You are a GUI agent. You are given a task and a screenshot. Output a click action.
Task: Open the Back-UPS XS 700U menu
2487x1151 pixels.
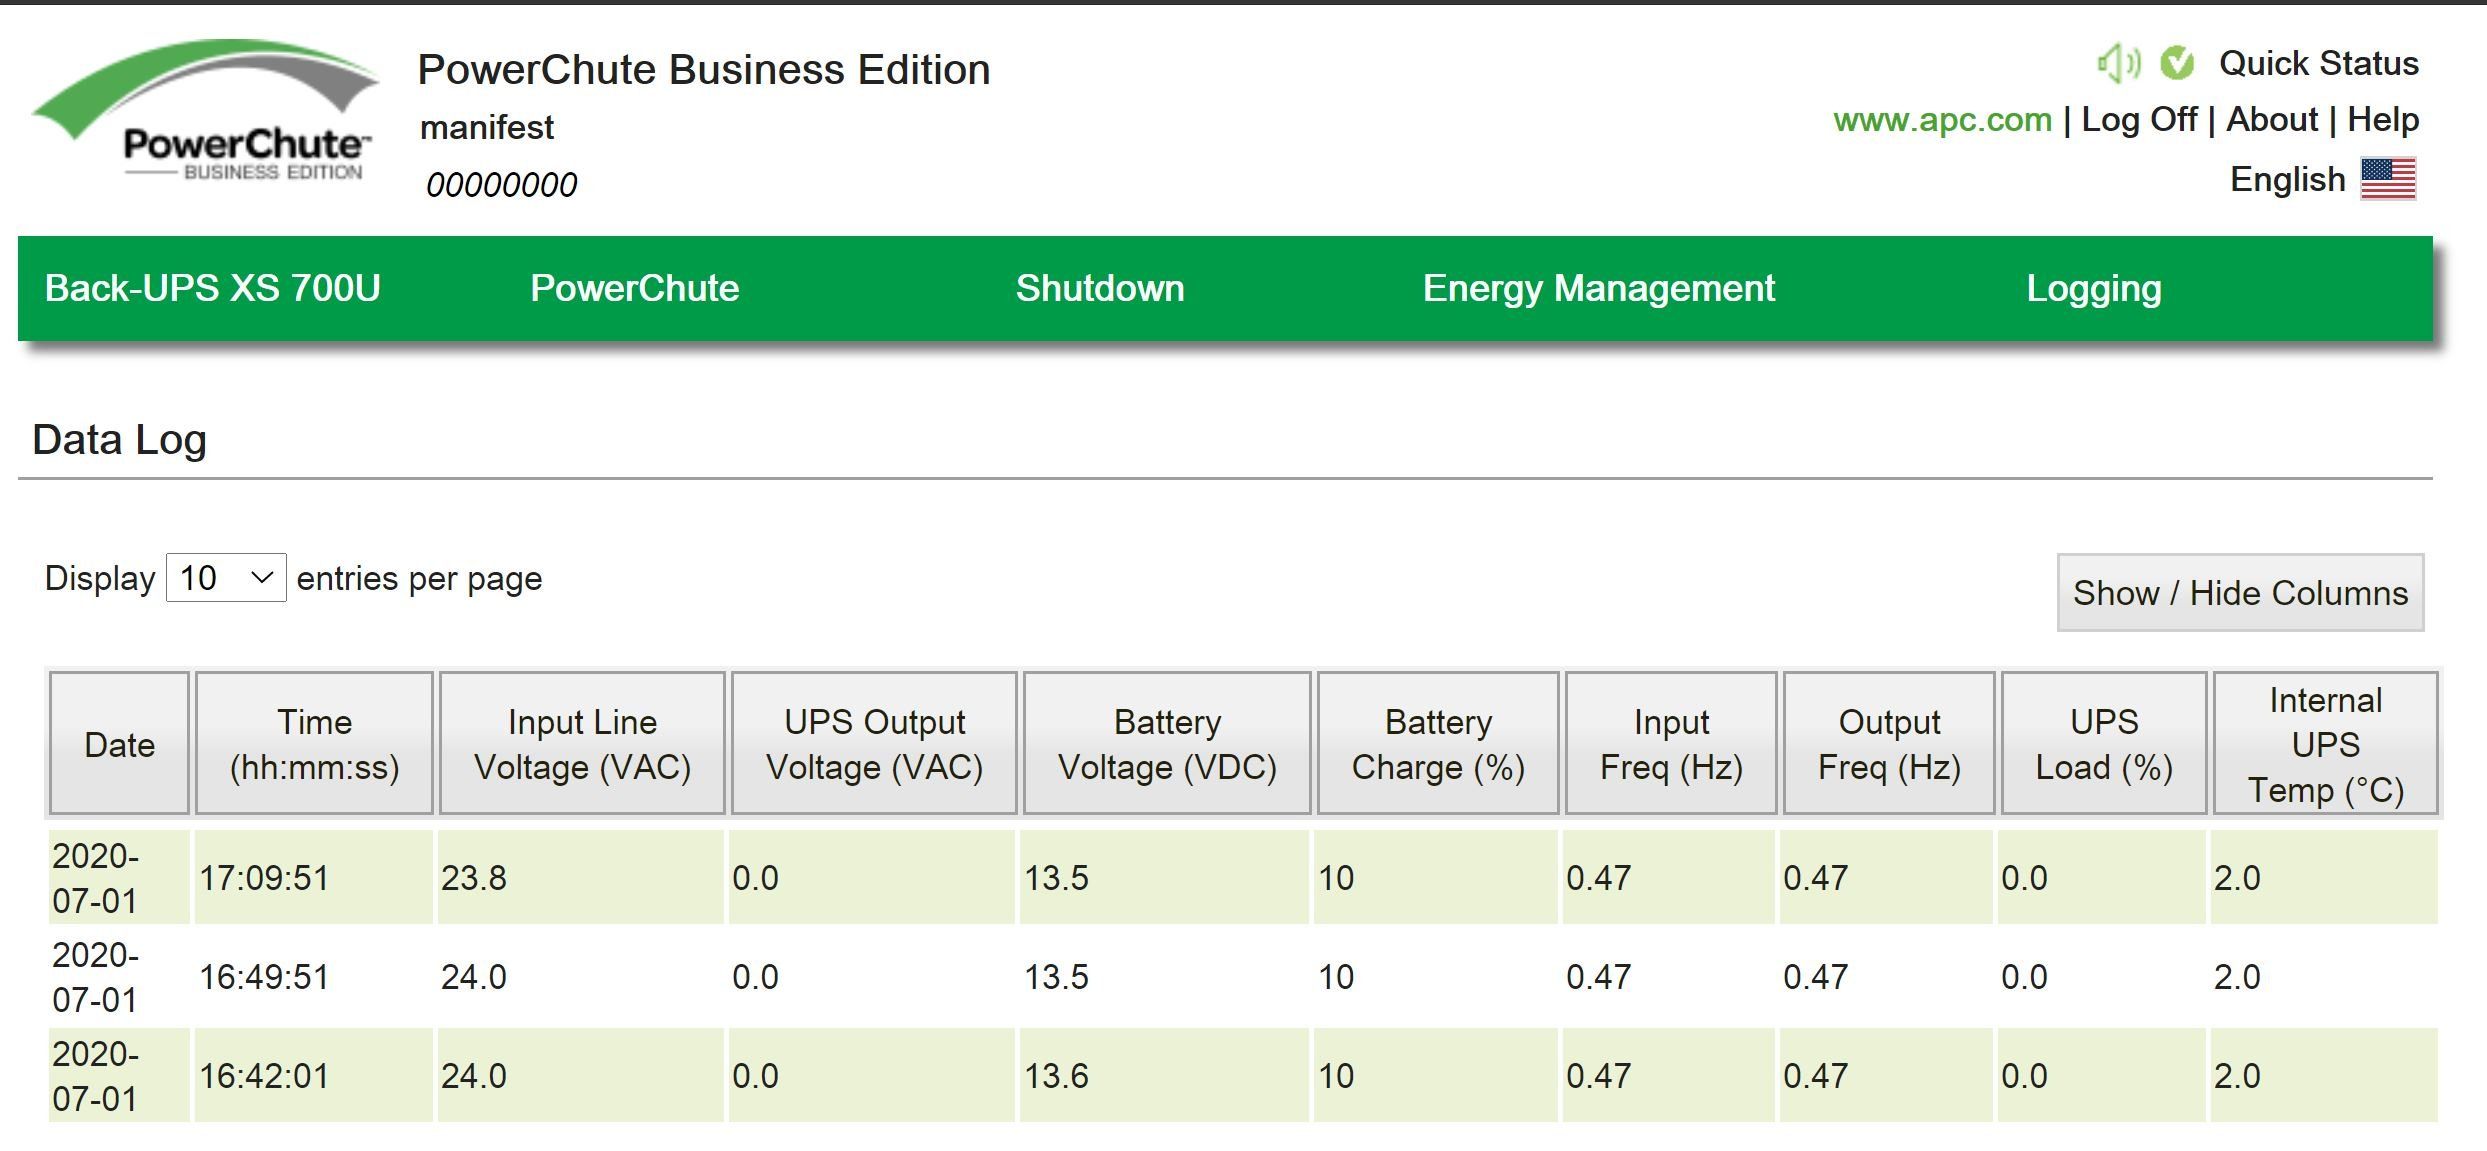(x=213, y=288)
